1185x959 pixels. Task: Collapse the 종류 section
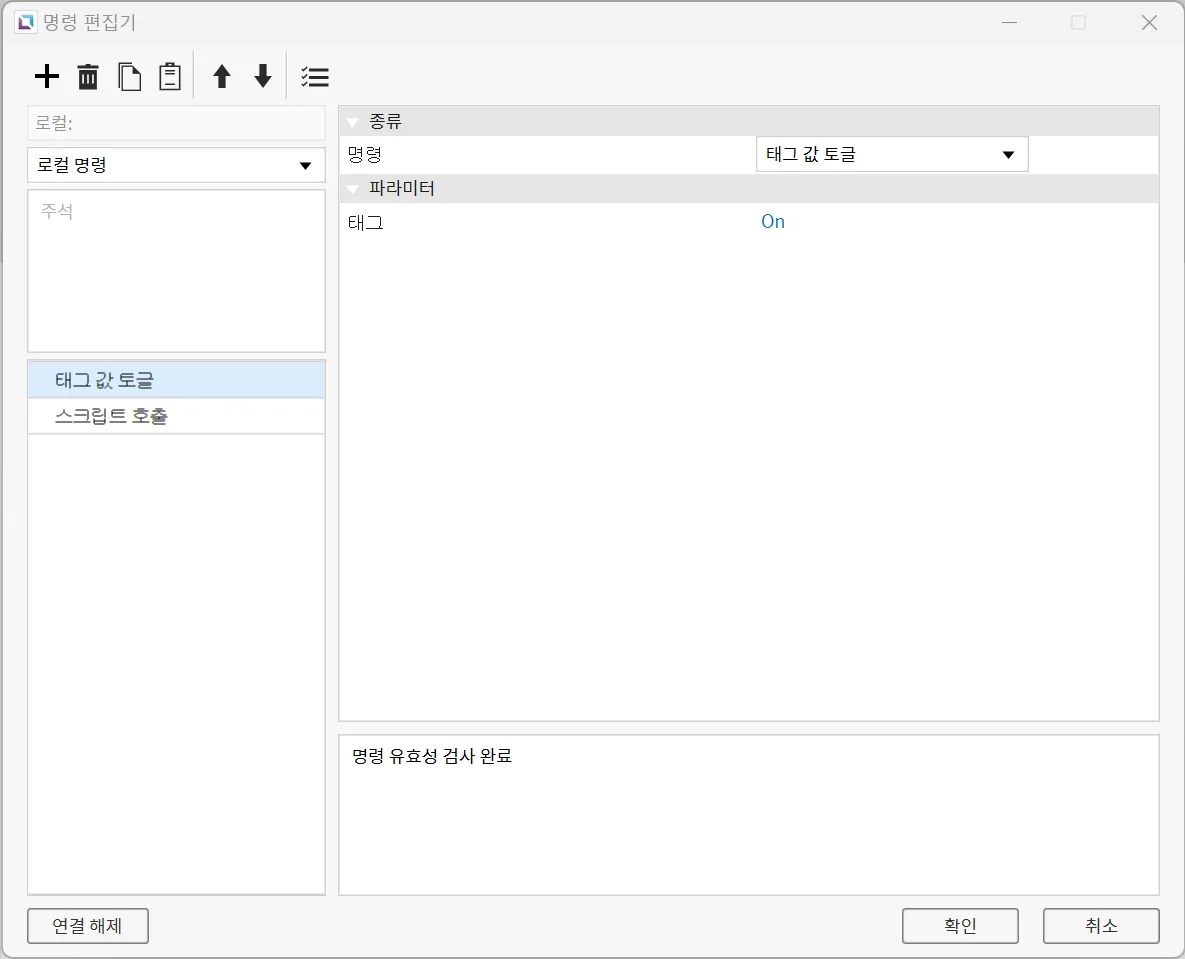coord(353,122)
